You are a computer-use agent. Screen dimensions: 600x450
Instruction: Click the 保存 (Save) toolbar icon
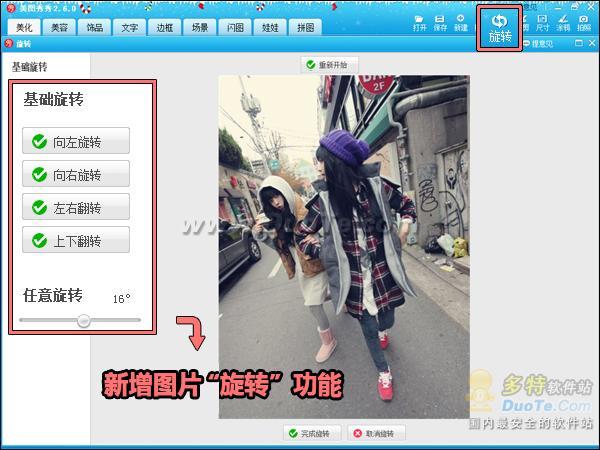tap(440, 22)
